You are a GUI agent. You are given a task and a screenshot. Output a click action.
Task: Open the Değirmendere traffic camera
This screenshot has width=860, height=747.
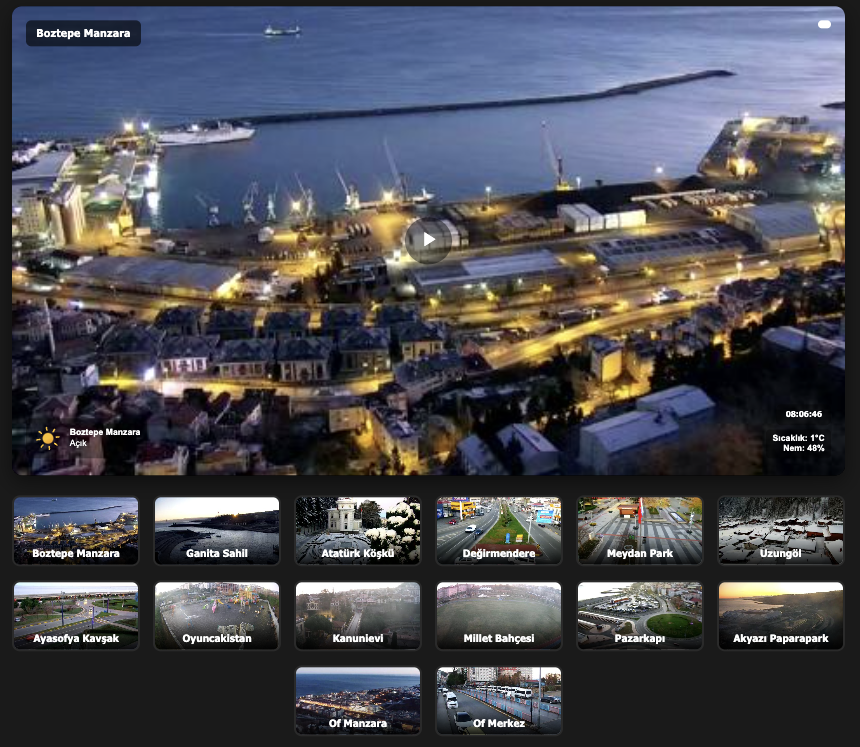pyautogui.click(x=499, y=531)
